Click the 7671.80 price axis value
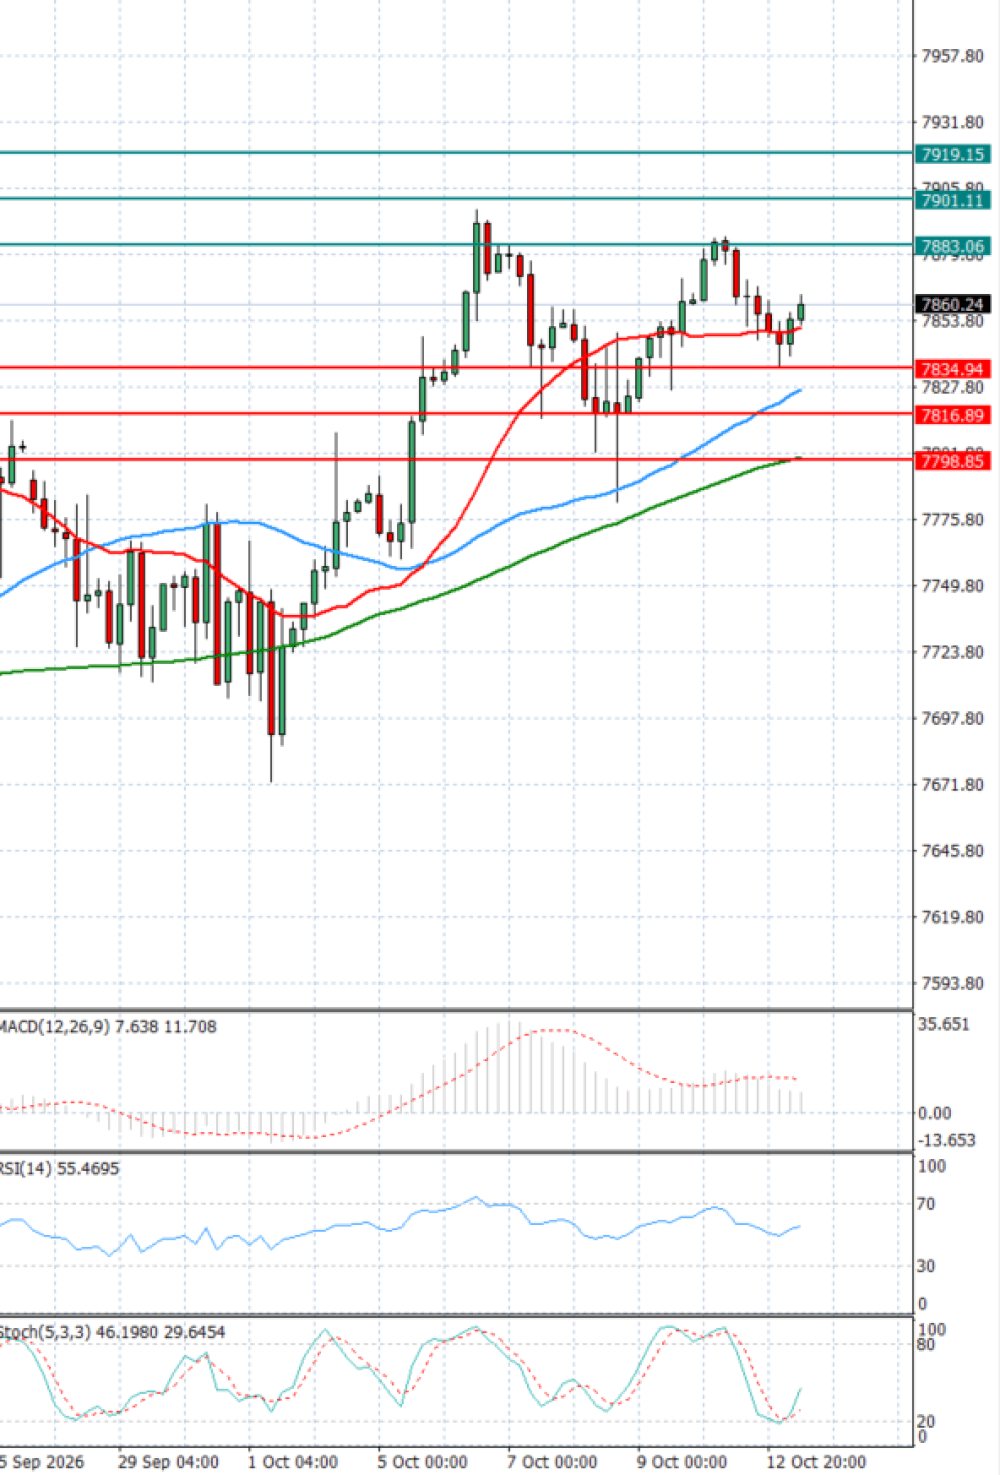 click(x=952, y=785)
